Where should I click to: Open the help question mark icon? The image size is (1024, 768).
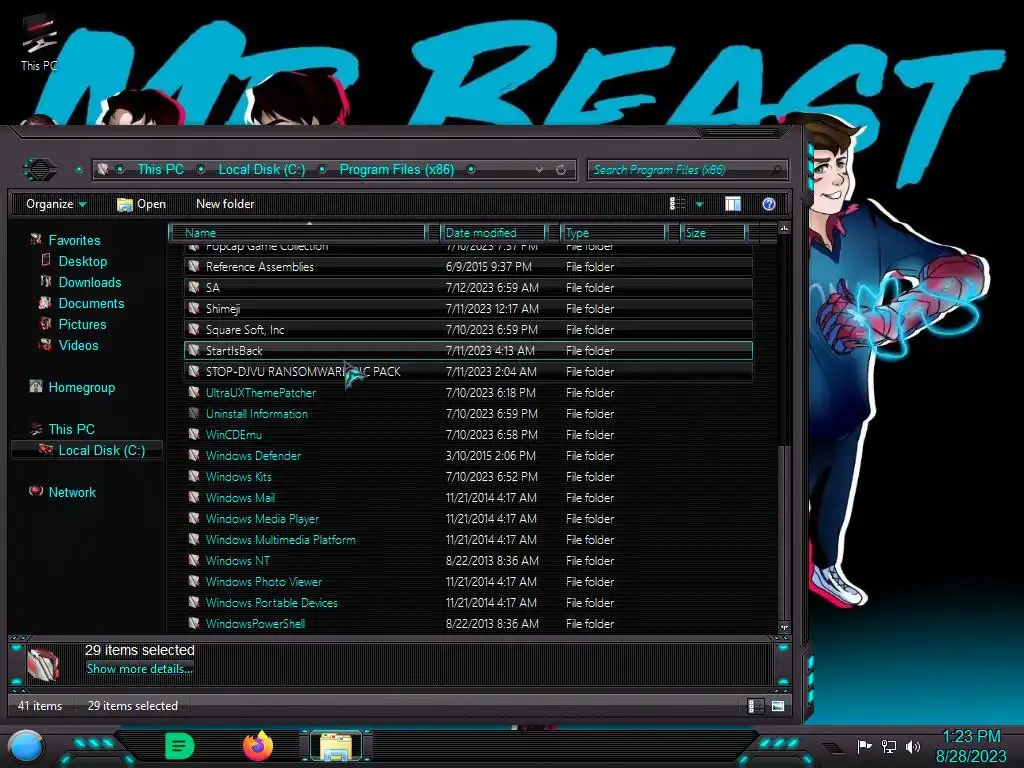click(x=769, y=204)
